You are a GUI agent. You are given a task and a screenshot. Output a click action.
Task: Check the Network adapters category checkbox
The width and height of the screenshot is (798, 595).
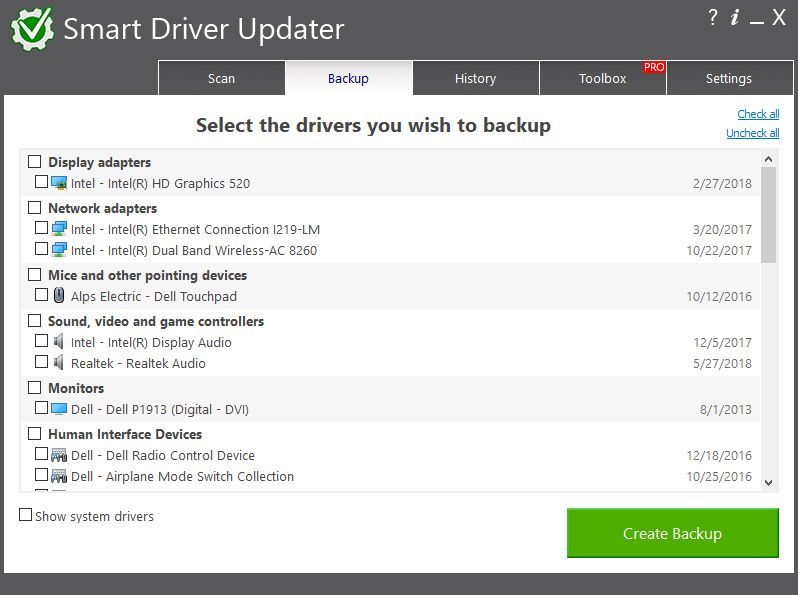coord(35,208)
